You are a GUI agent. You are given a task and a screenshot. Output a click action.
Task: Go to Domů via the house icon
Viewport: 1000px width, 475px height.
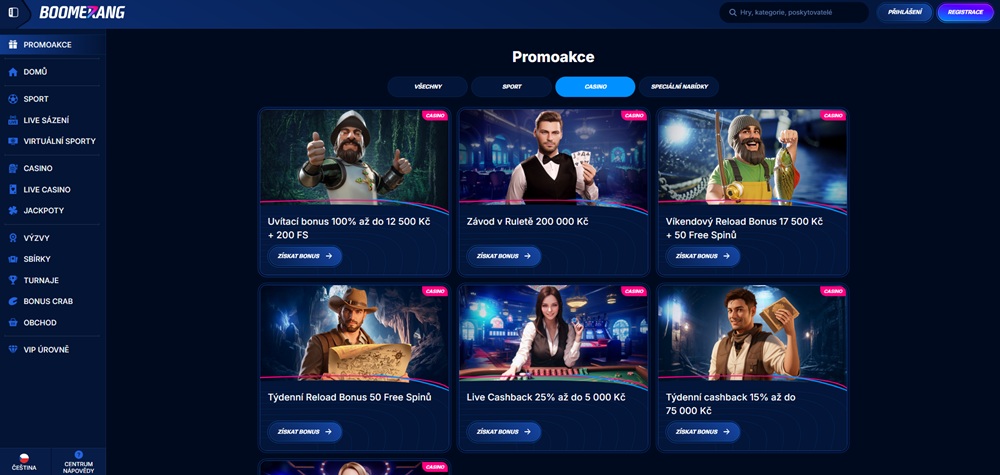pos(13,72)
